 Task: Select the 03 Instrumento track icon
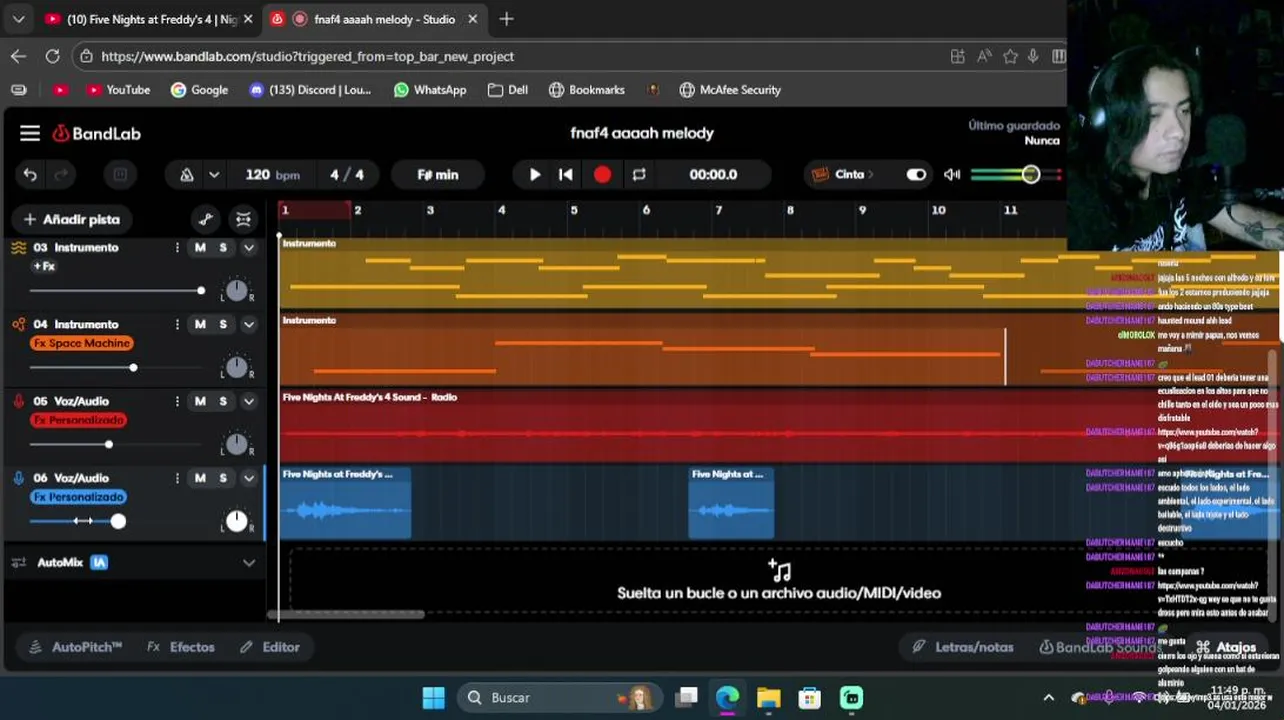[x=18, y=247]
